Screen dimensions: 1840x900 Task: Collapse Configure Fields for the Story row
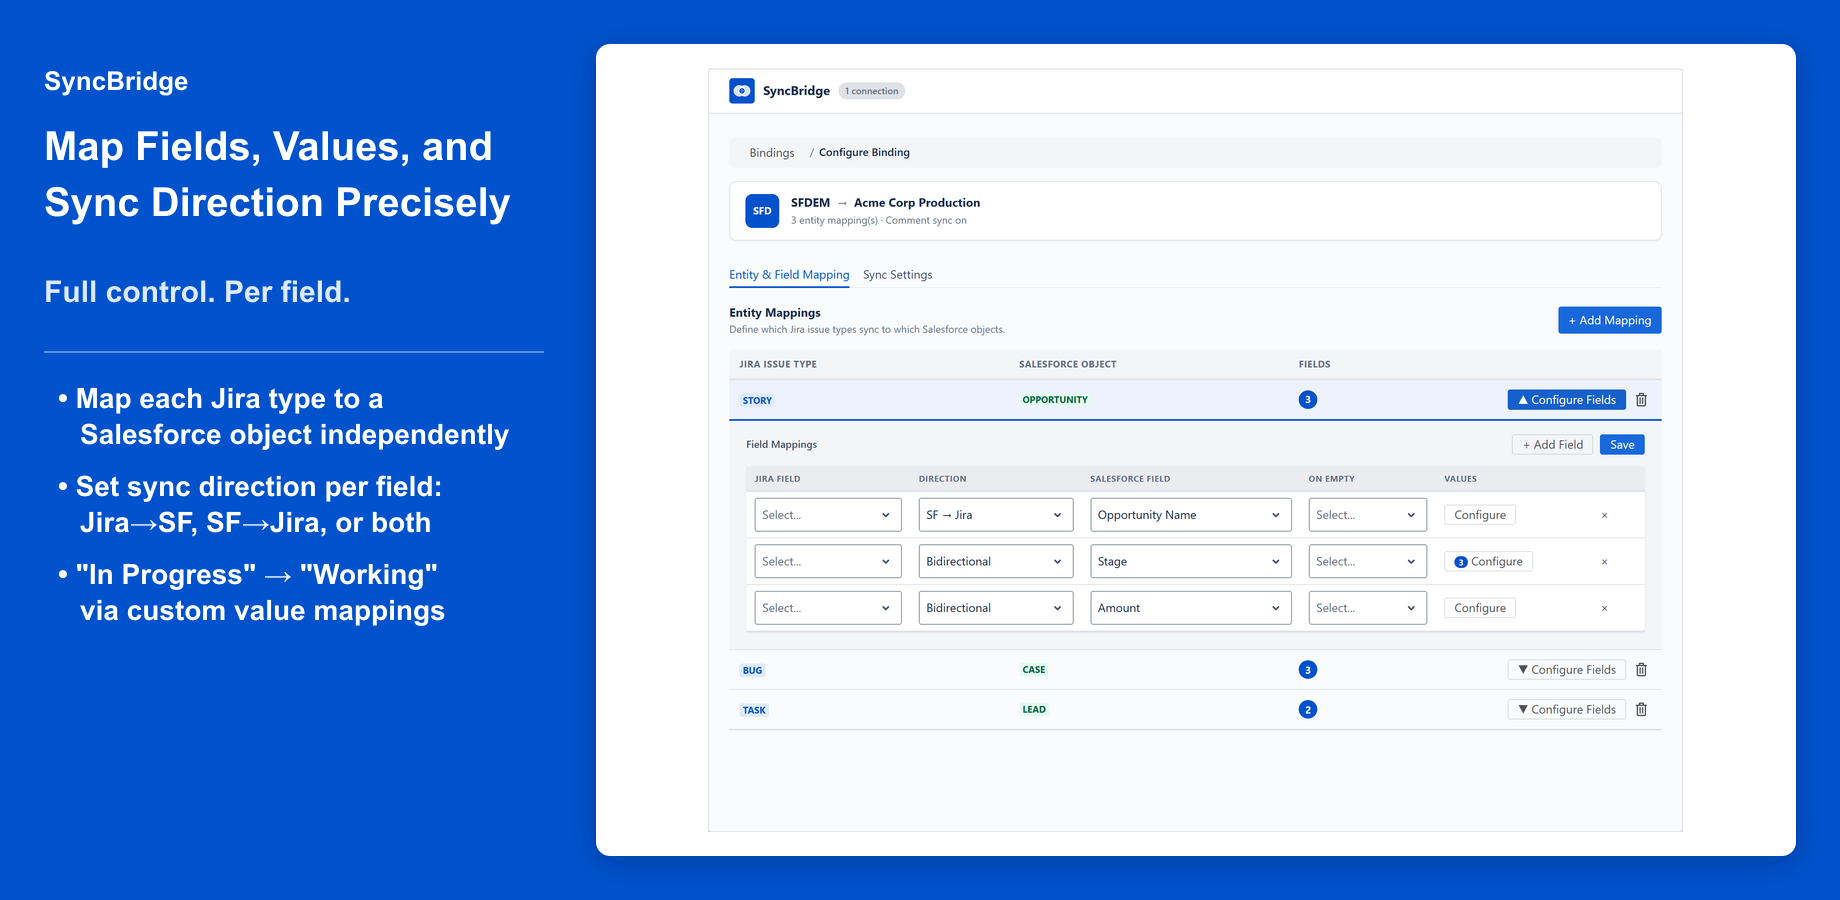point(1566,400)
